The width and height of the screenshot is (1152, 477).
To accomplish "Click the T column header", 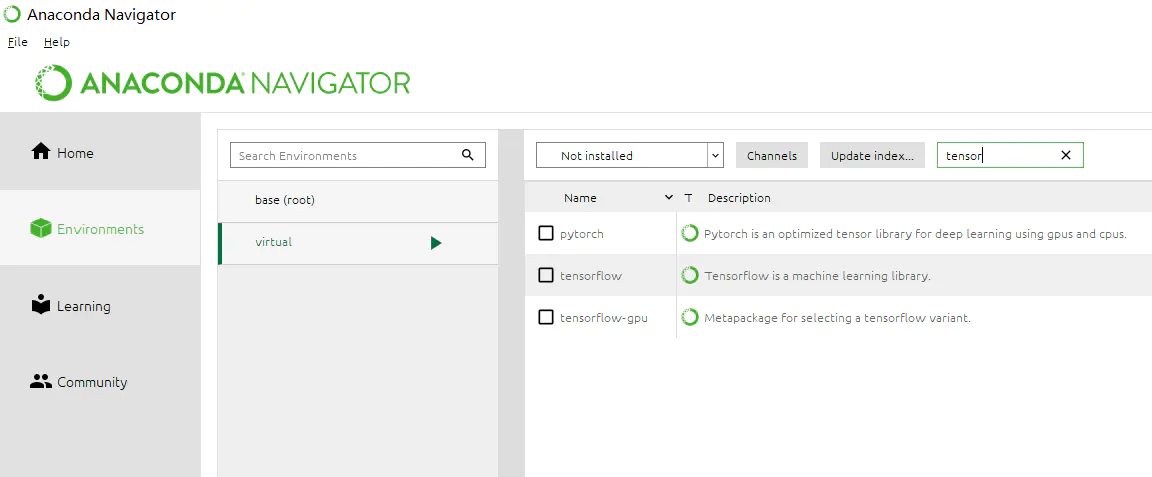I will click(688, 198).
